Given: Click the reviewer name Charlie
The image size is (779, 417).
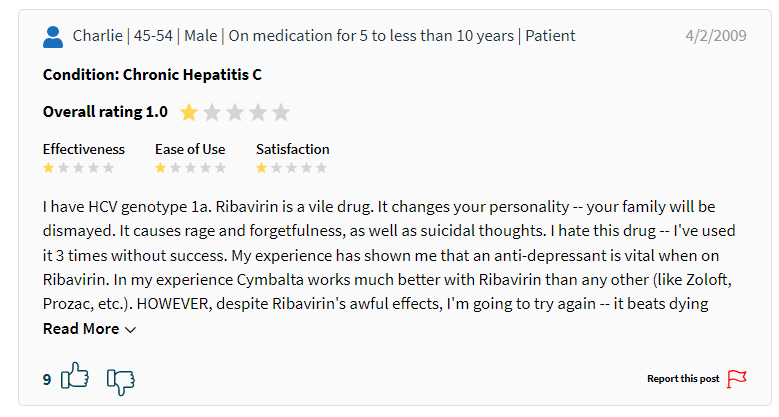Looking at the screenshot, I should tap(97, 36).
